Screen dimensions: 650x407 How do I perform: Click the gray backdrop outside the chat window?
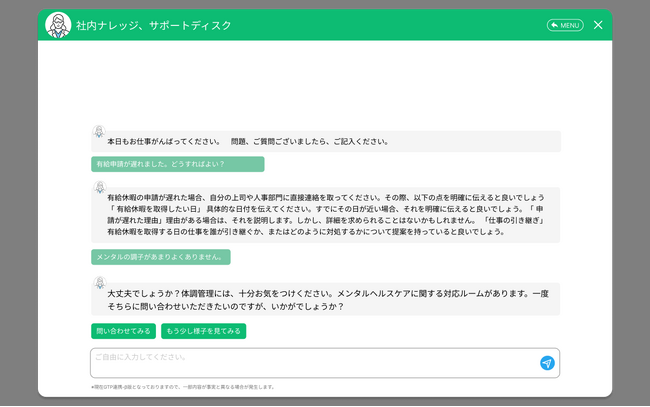click(x=18, y=200)
